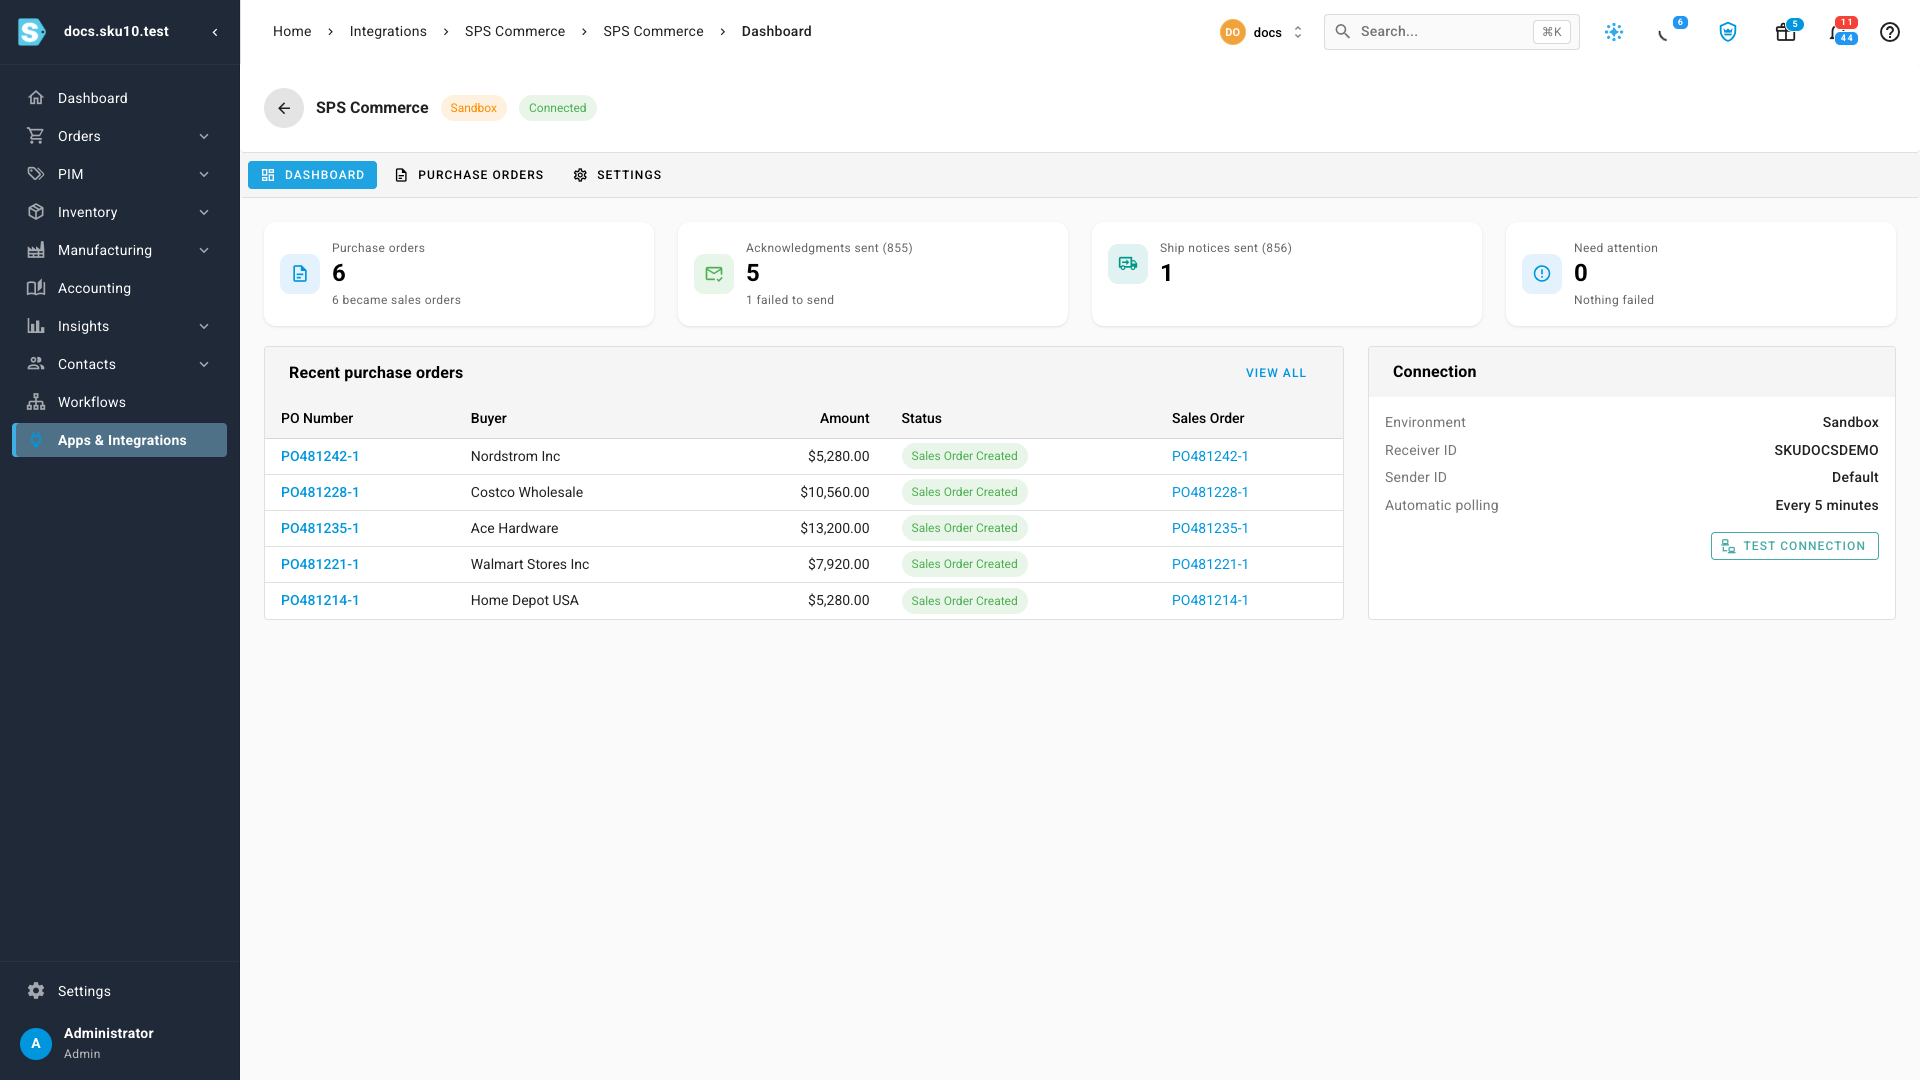
Task: Click the Acknowledgments sent envelope icon
Action: coord(714,274)
